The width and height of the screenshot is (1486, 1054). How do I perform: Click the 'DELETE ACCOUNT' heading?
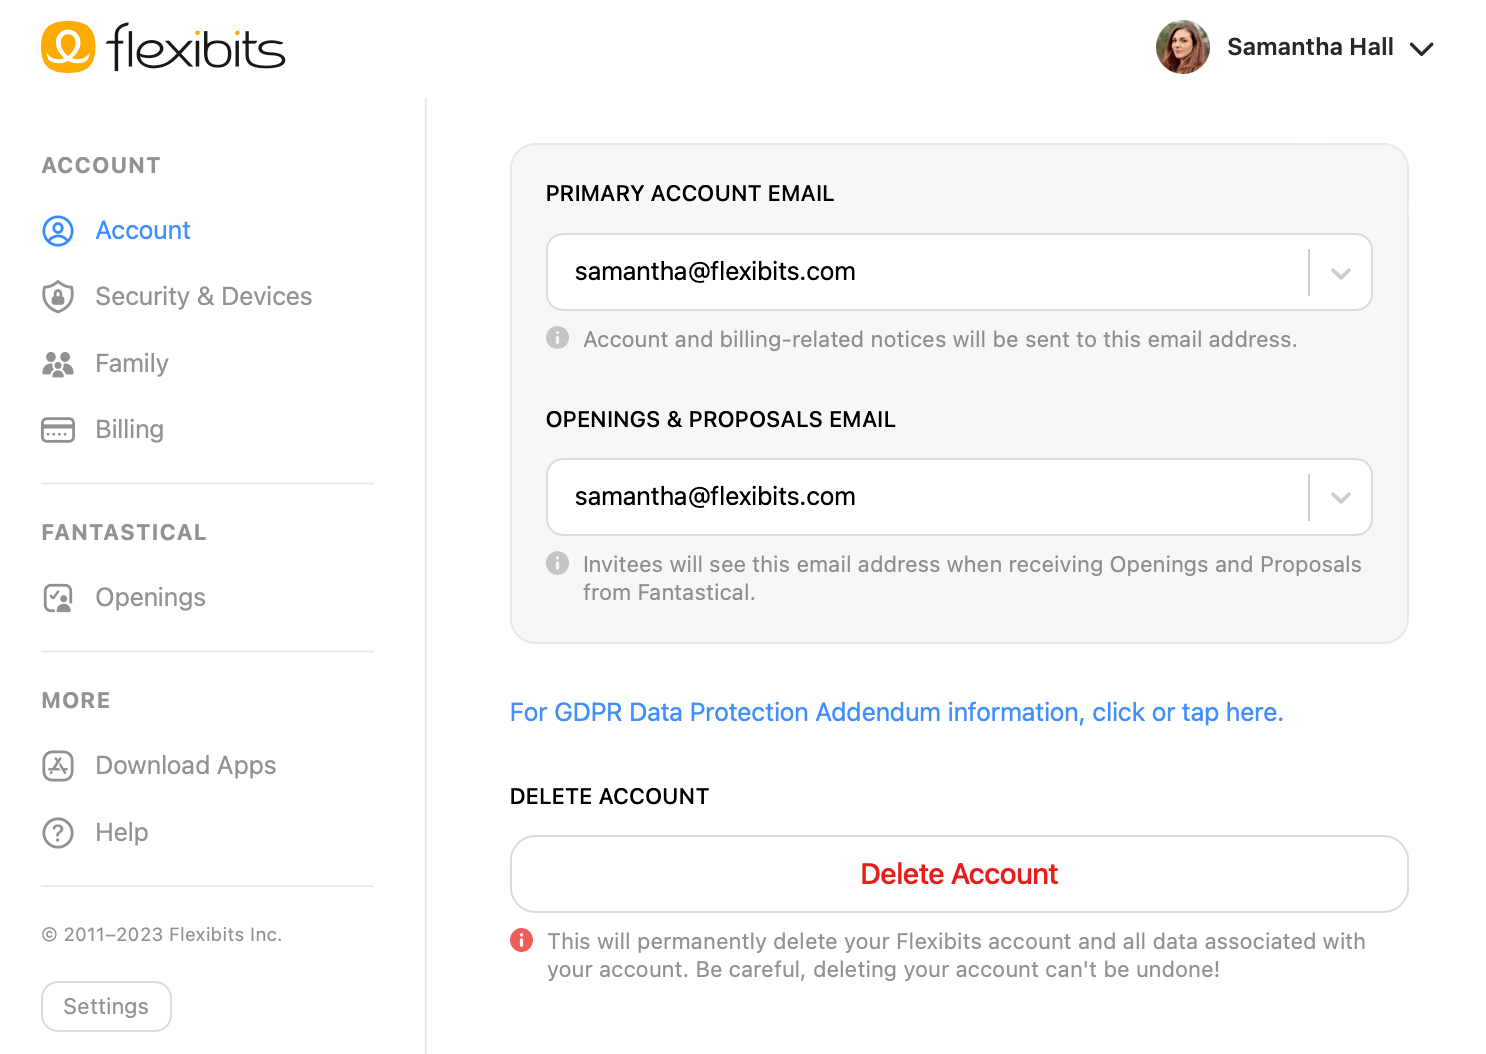coord(610,796)
